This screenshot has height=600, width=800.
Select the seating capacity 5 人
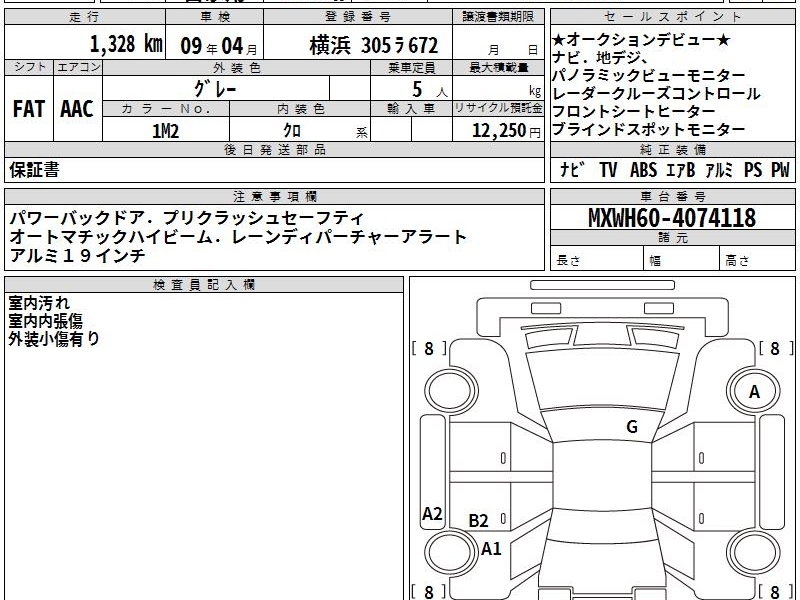[429, 90]
